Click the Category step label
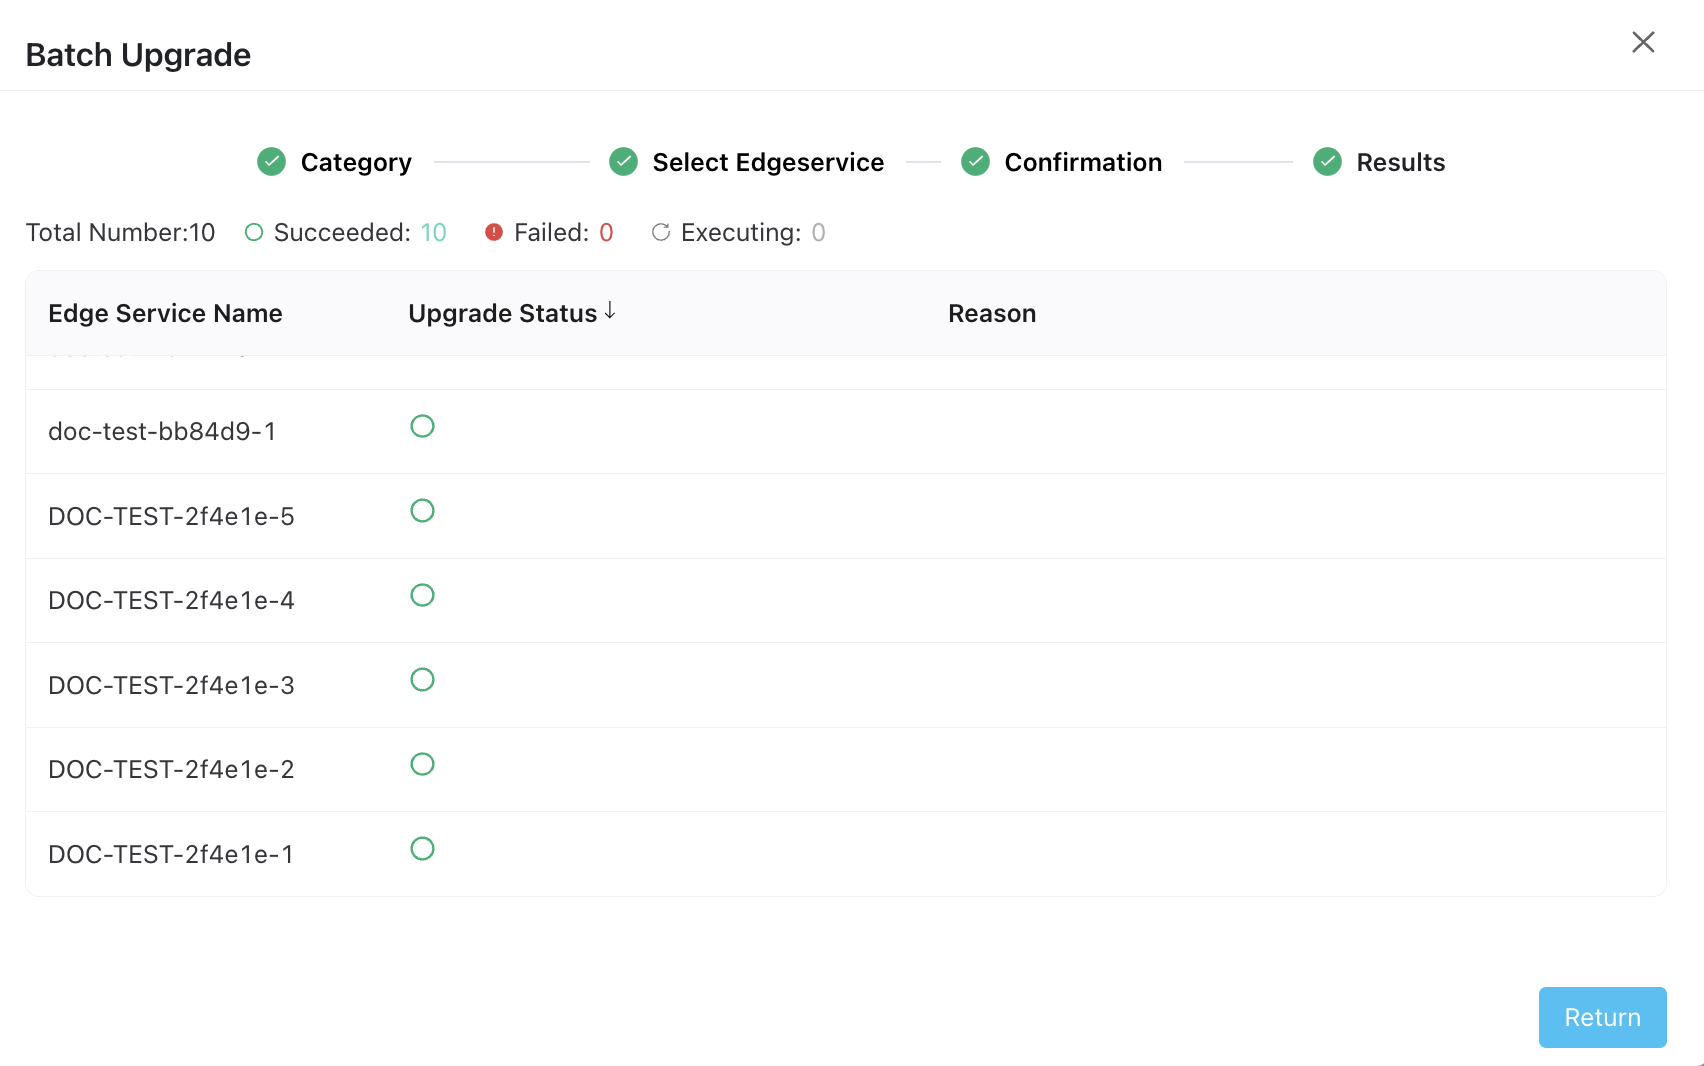 click(x=355, y=161)
